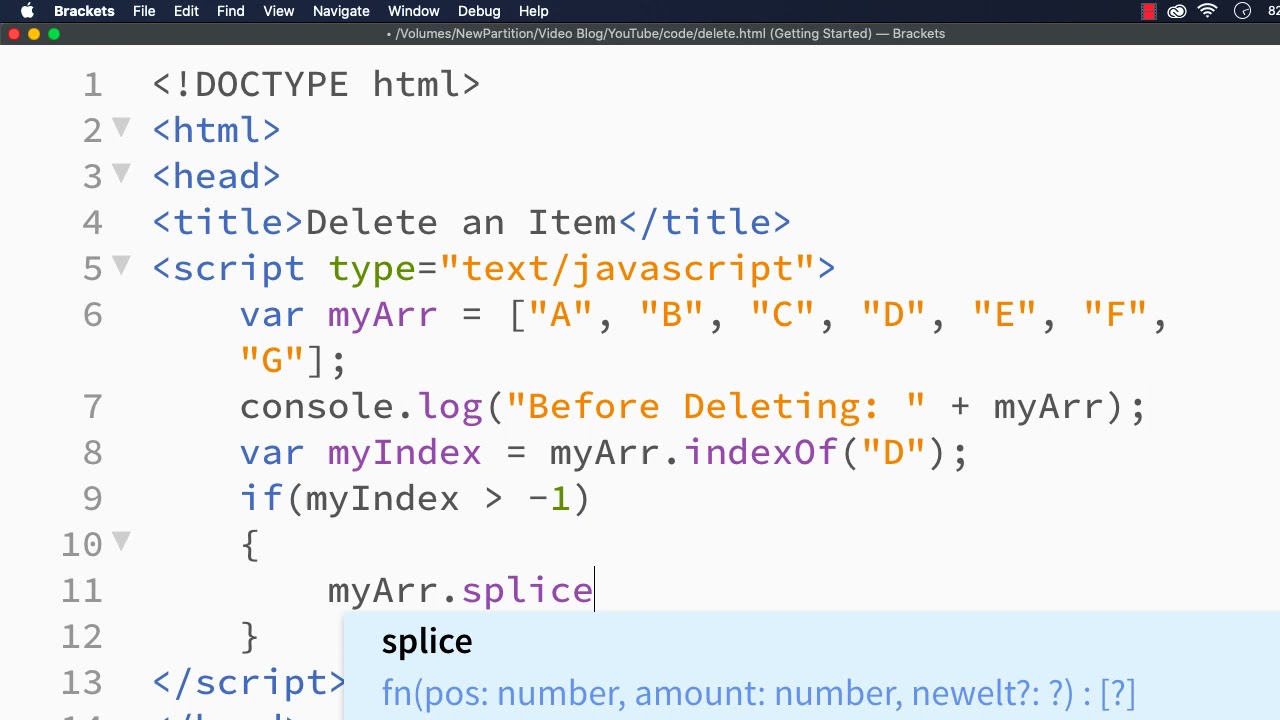Collapse the html tag on line 2
The height and width of the screenshot is (720, 1280).
(121, 127)
